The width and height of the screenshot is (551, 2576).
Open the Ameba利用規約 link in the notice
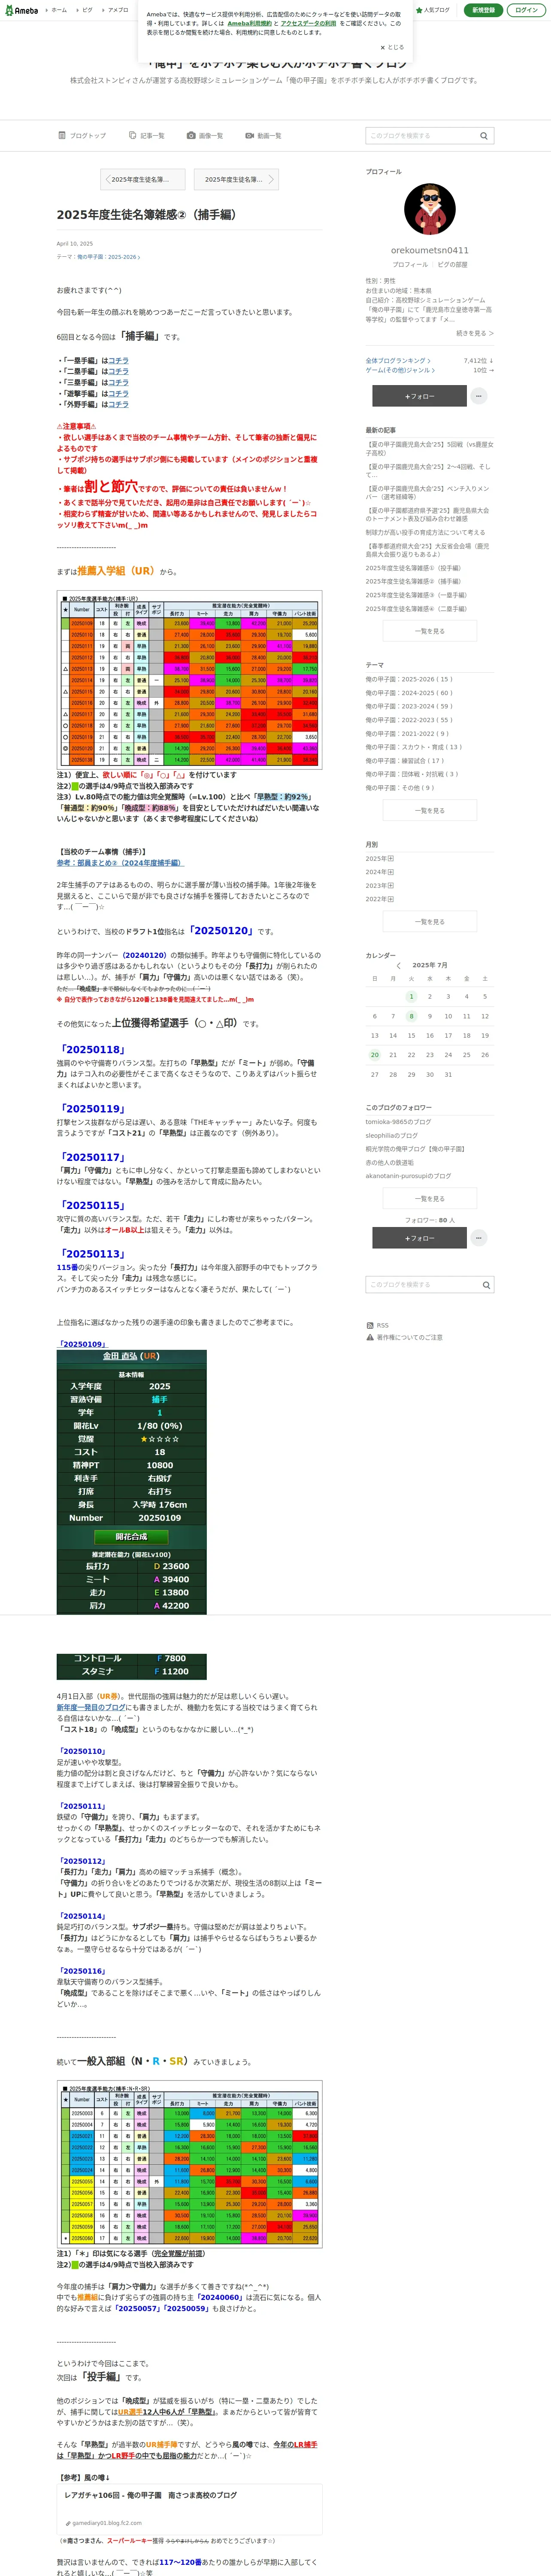pyautogui.click(x=249, y=23)
